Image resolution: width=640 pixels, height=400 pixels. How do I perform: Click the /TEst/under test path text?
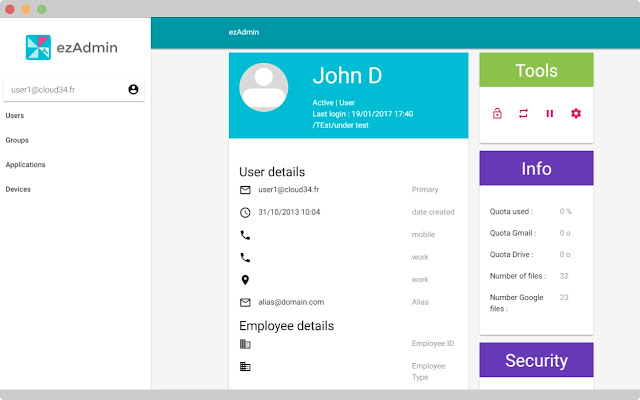tap(340, 125)
